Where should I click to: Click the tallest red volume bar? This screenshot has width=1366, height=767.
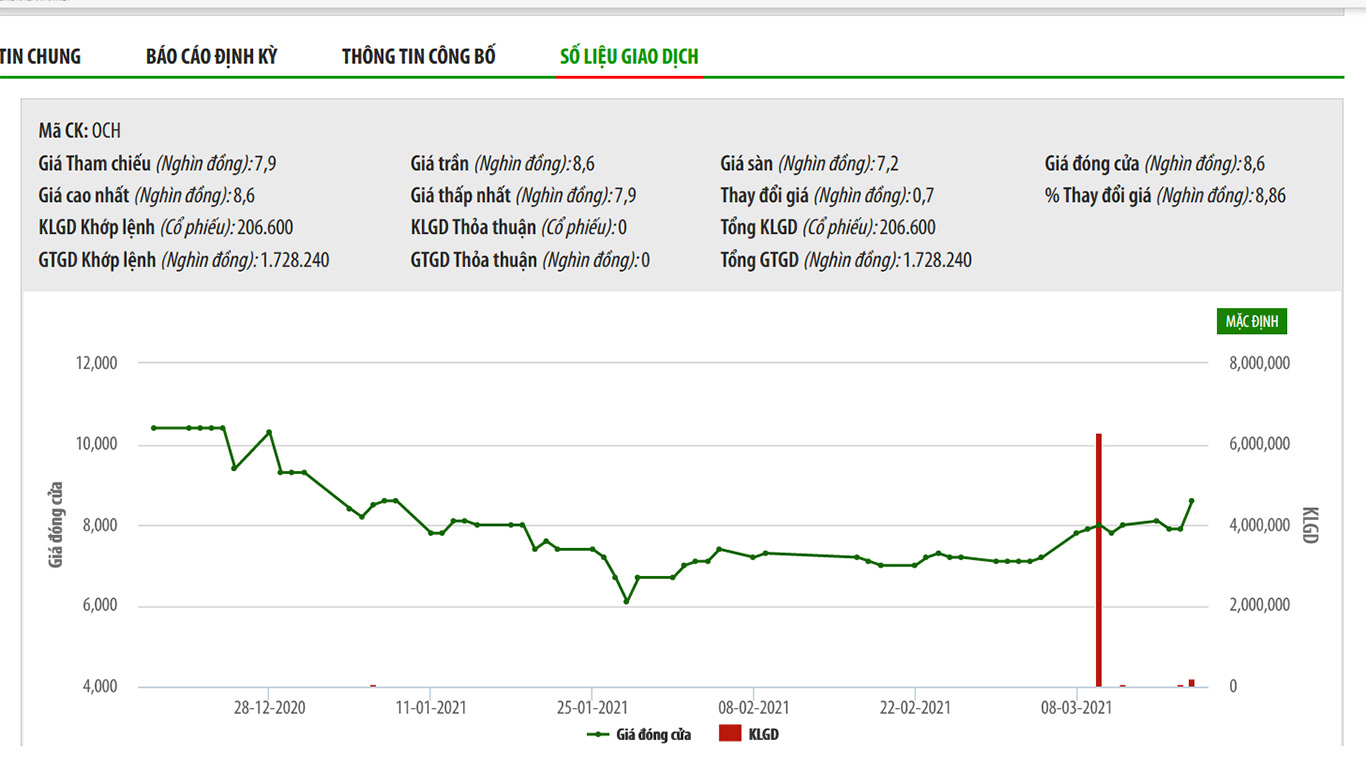1098,560
